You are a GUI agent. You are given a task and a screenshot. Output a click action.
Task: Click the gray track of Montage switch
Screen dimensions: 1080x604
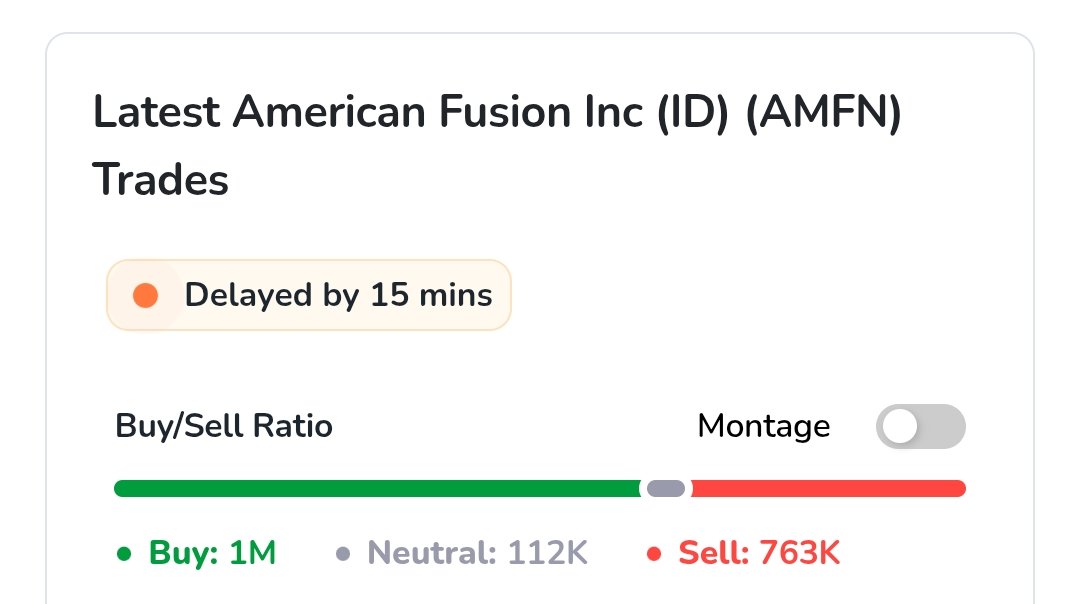coord(941,426)
